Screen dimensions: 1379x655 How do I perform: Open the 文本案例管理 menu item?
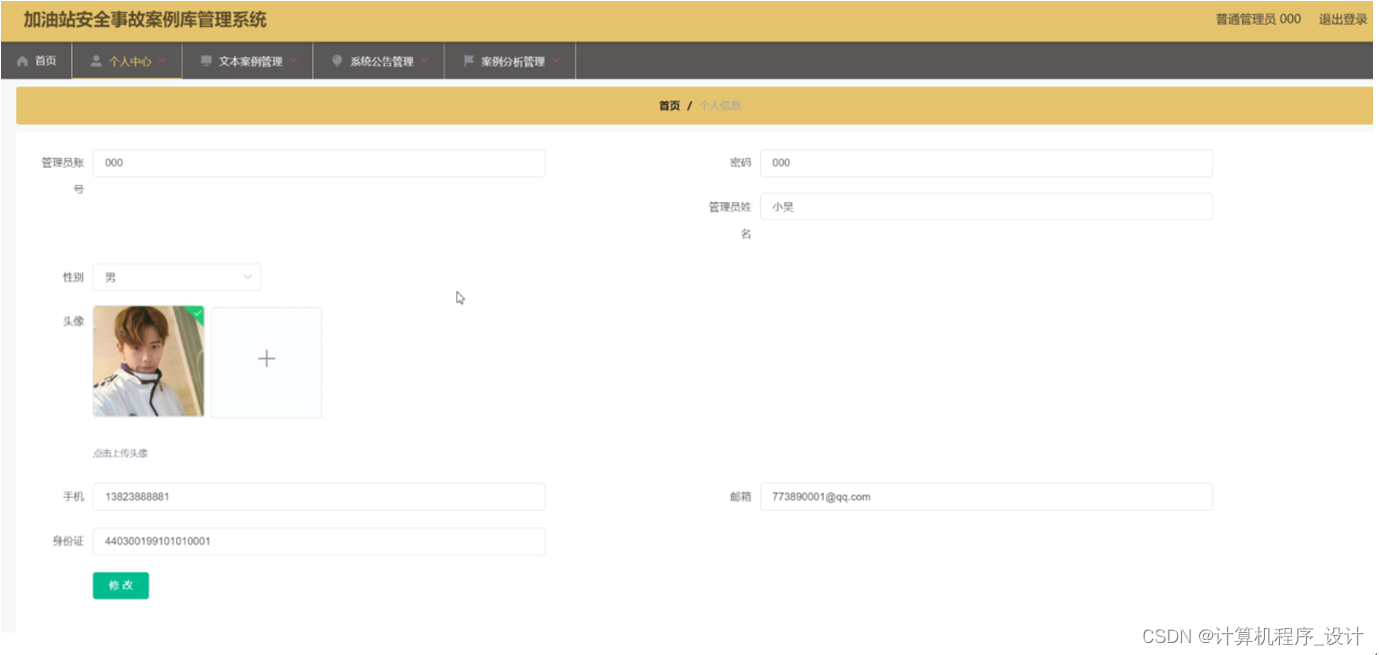(x=248, y=61)
